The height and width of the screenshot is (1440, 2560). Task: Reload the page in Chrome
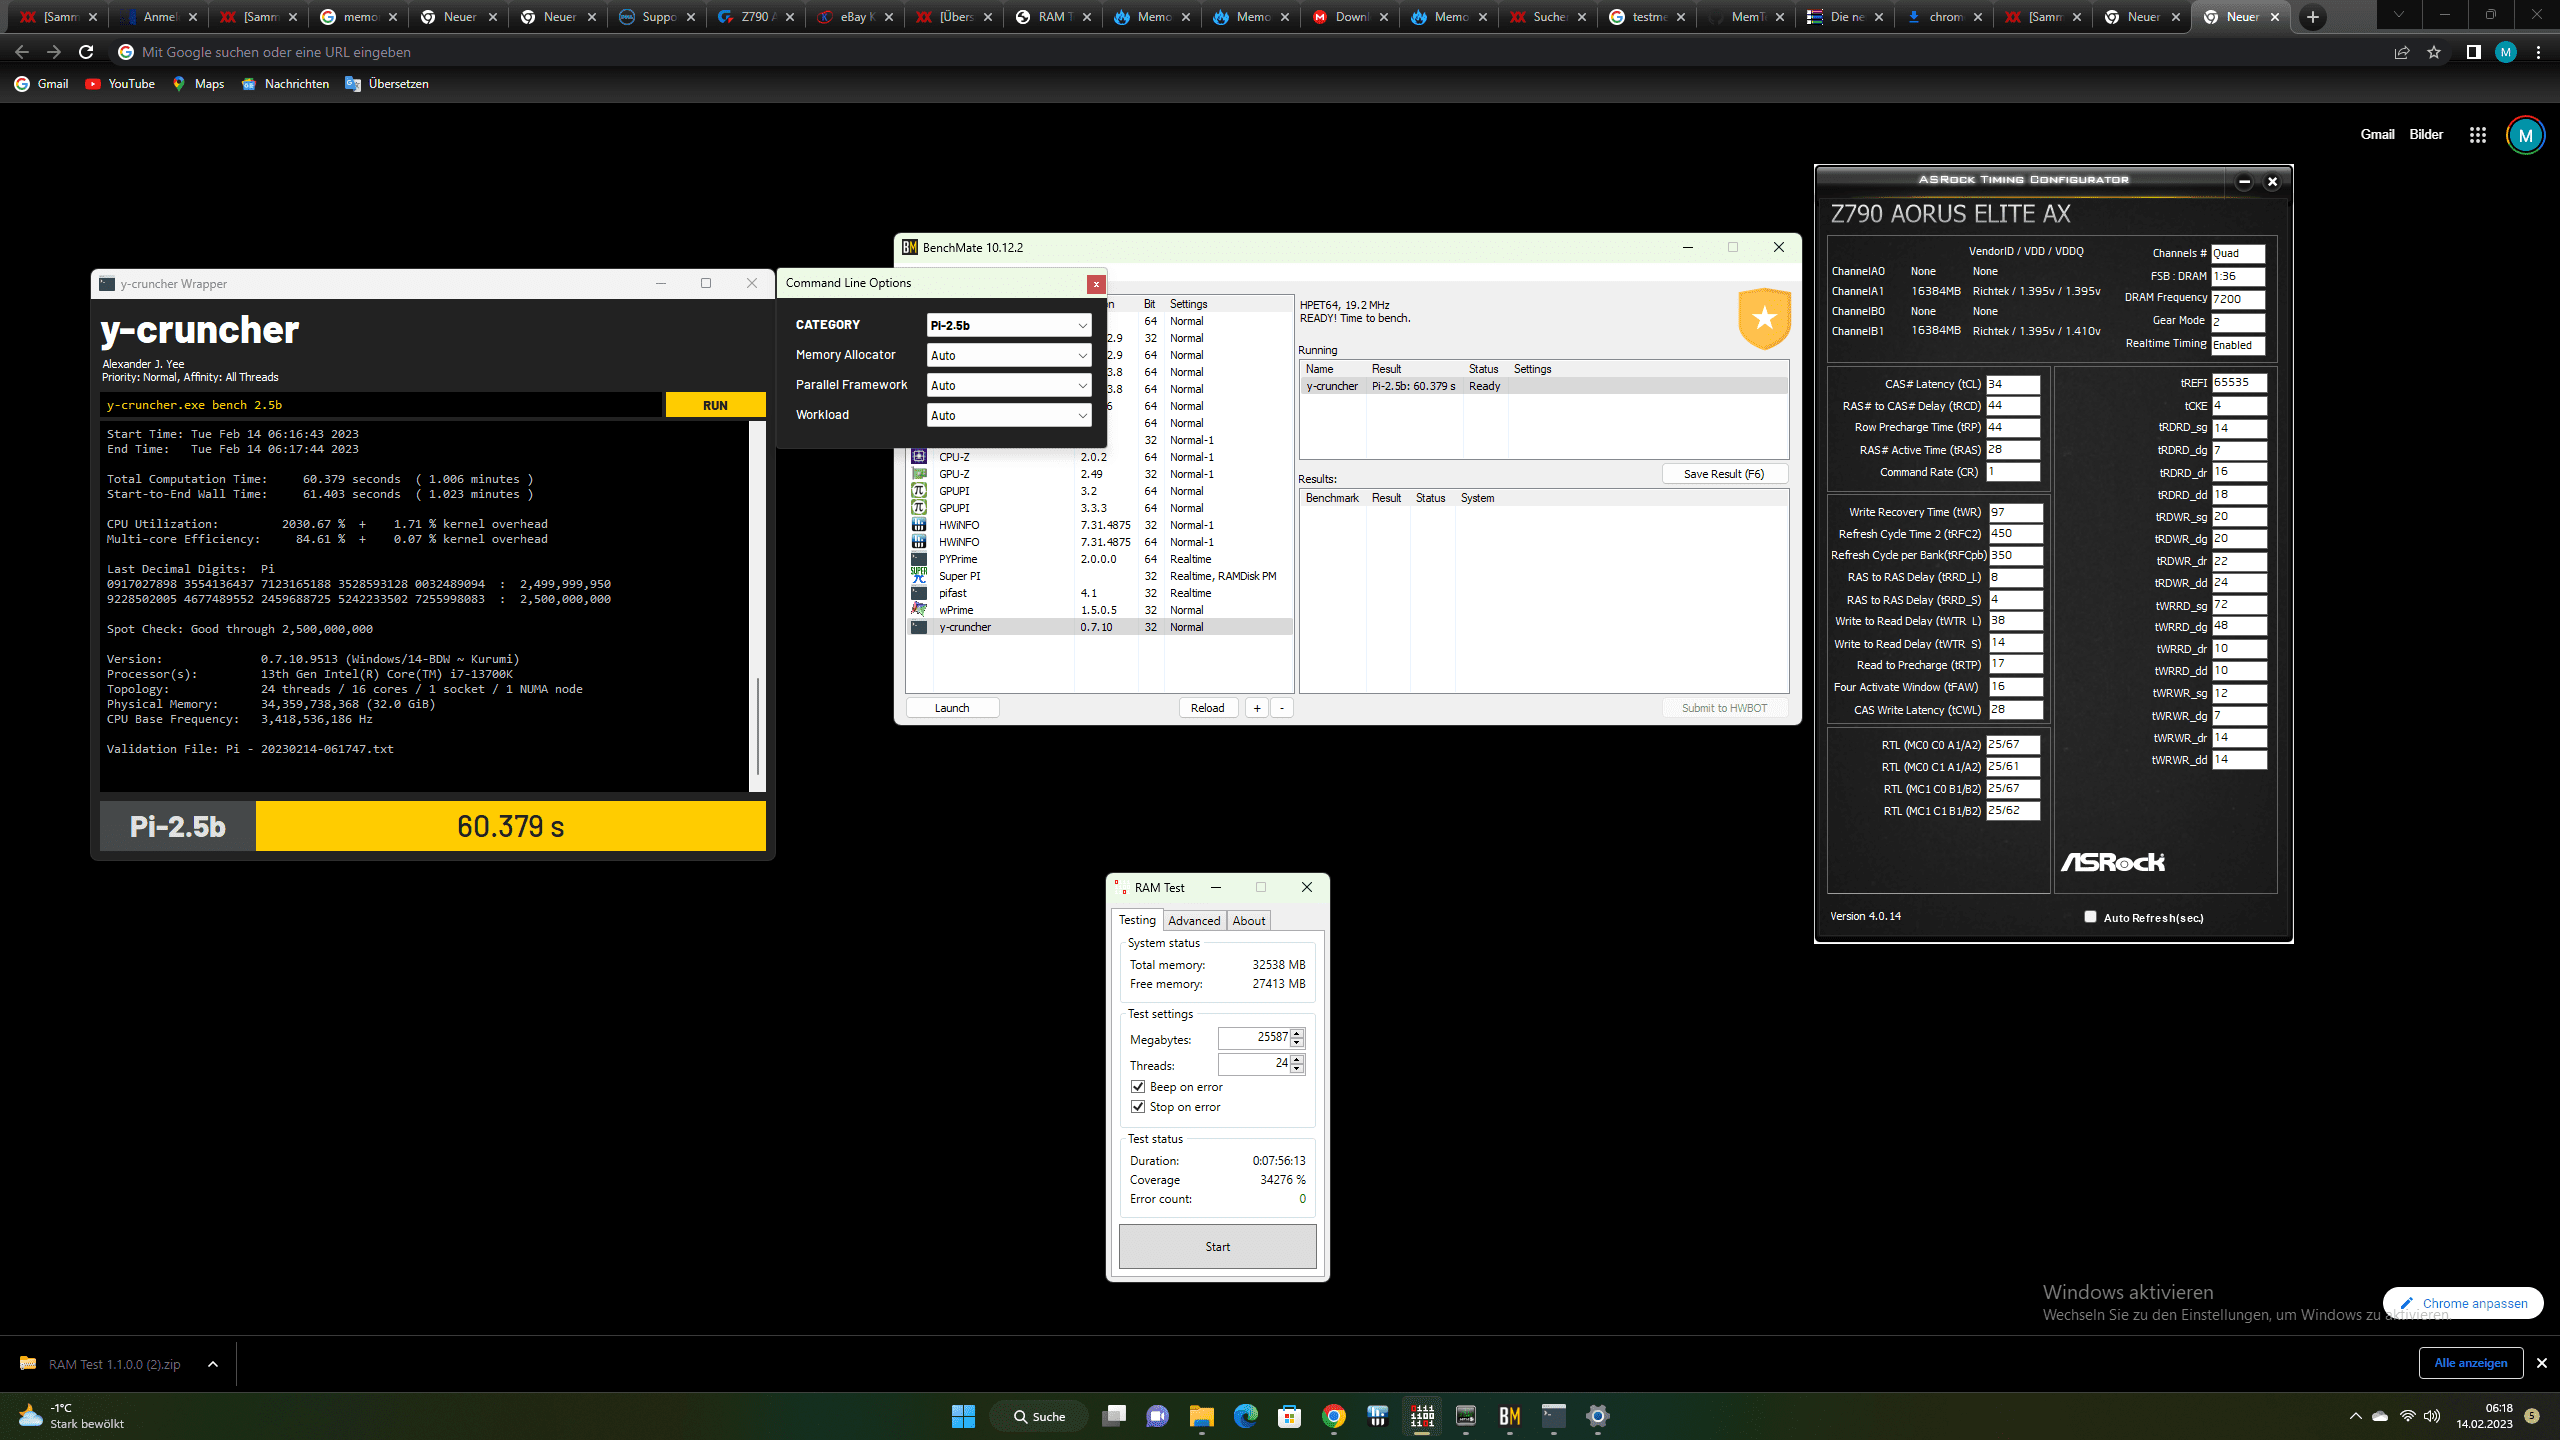pos(86,52)
